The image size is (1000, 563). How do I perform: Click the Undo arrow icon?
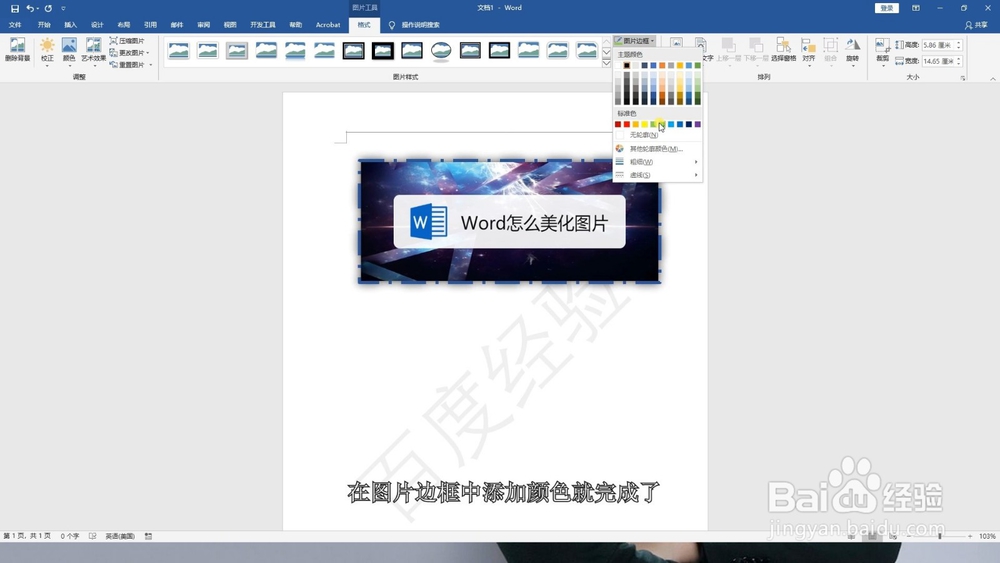tap(29, 8)
